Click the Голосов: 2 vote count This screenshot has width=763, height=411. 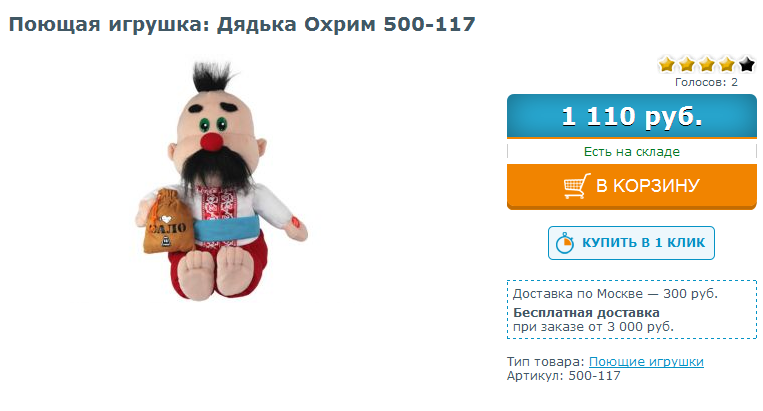706,82
